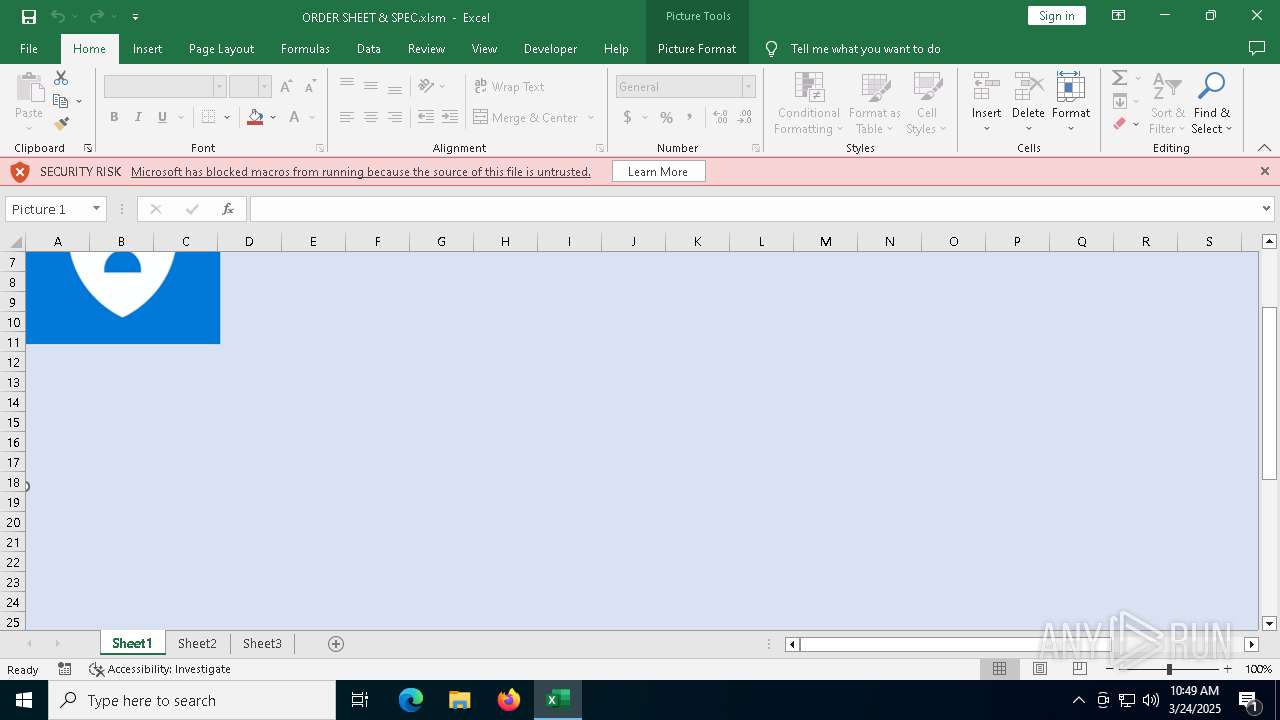Center text horizontally
Image resolution: width=1280 pixels, height=720 pixels.
[x=371, y=117]
